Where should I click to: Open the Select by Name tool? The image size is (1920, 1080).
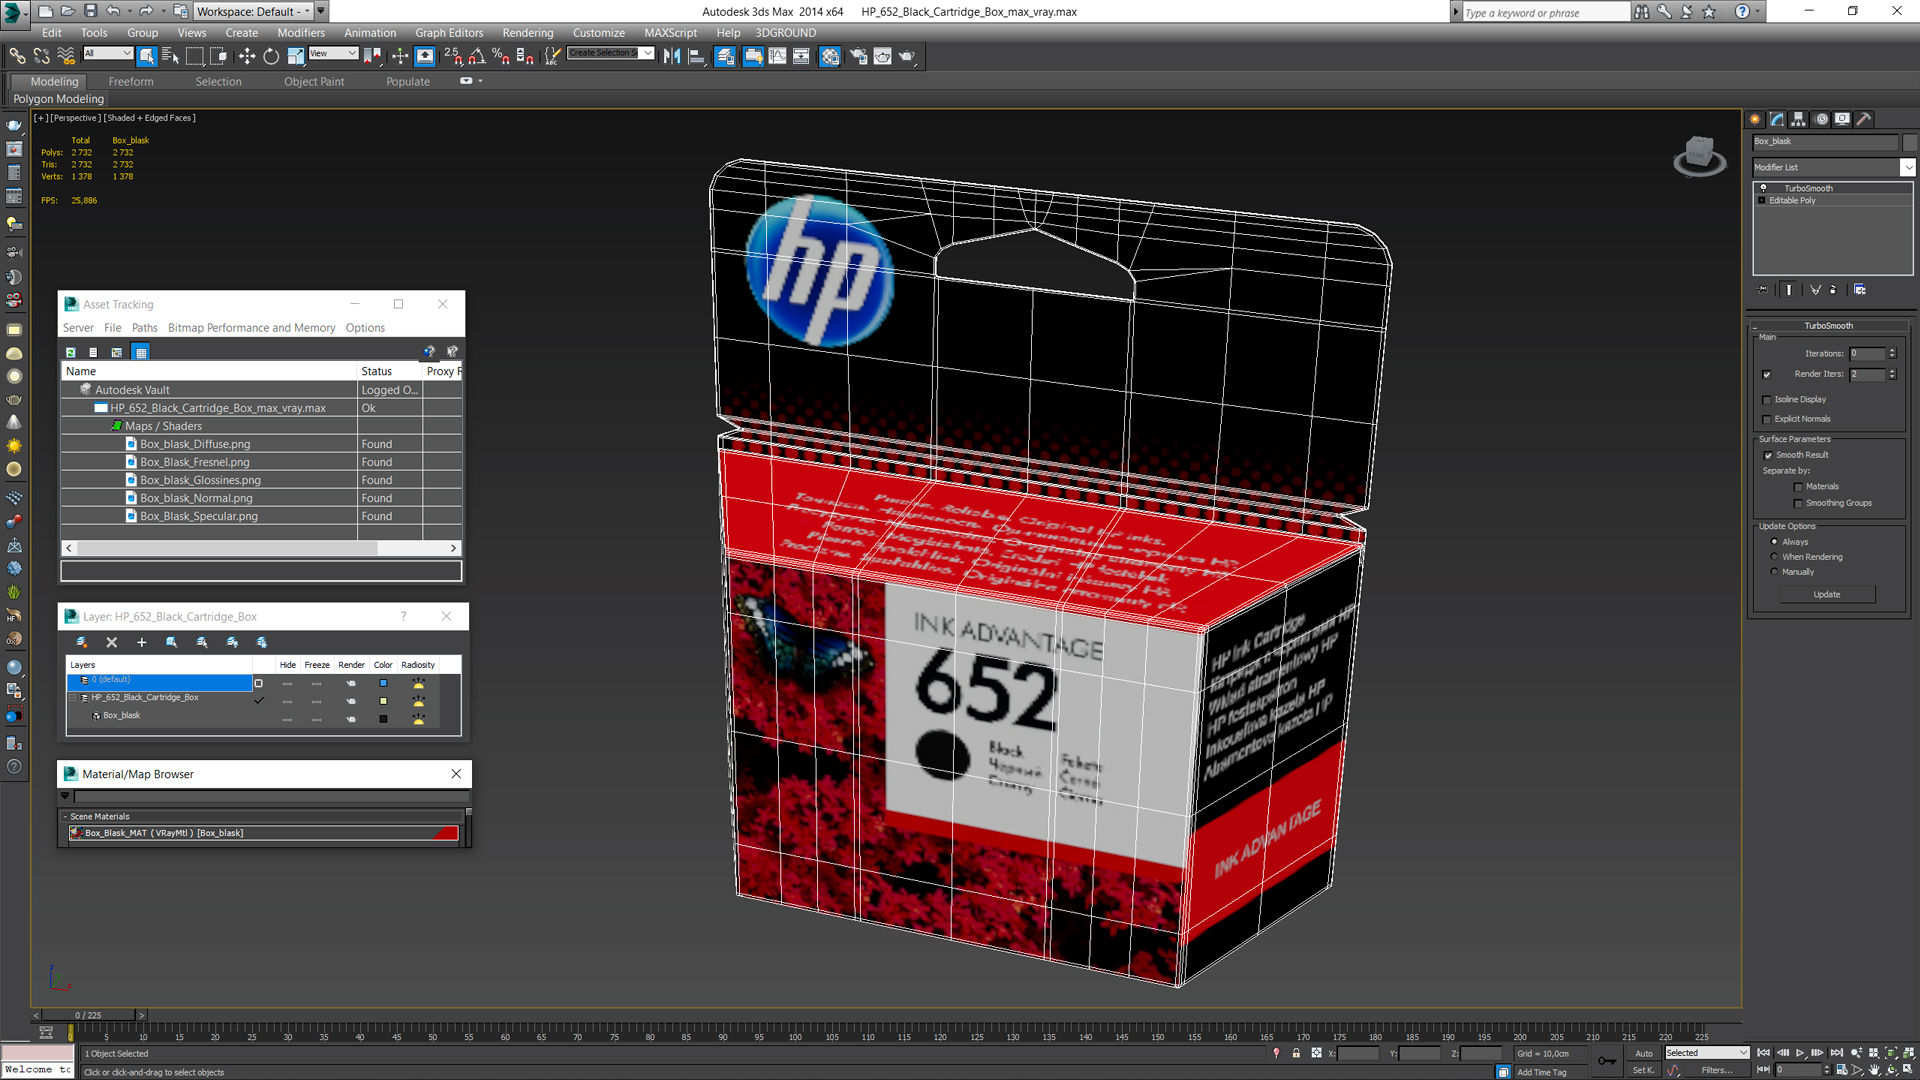(x=170, y=56)
